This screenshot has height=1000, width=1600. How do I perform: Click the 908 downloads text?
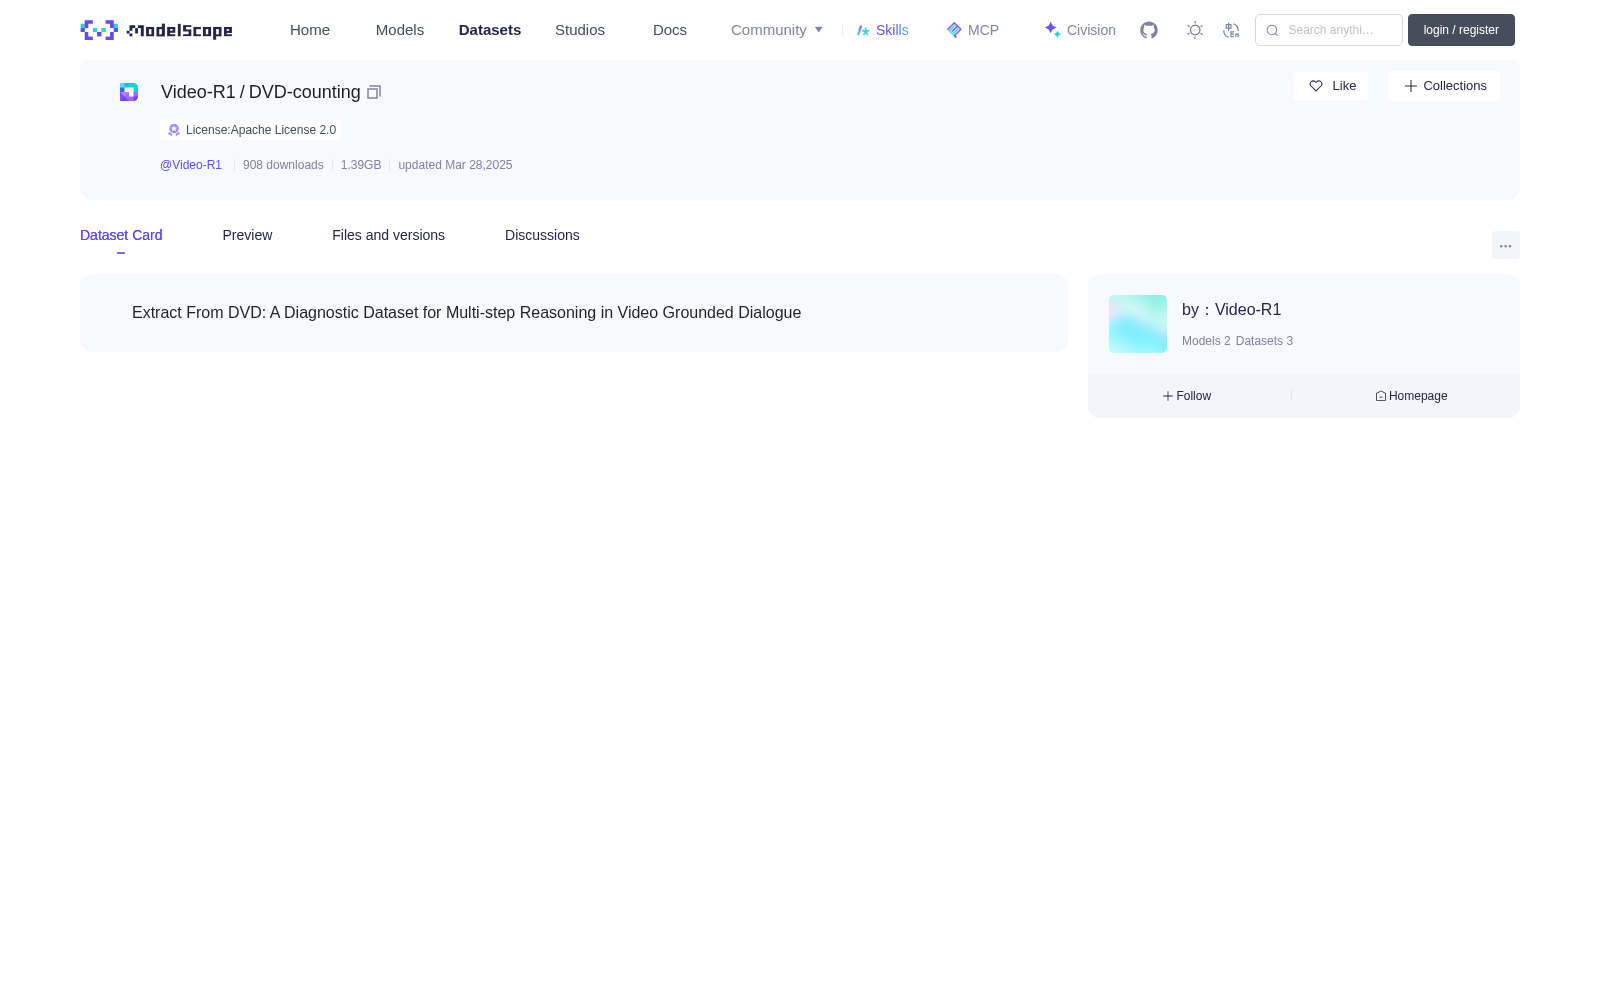283,165
